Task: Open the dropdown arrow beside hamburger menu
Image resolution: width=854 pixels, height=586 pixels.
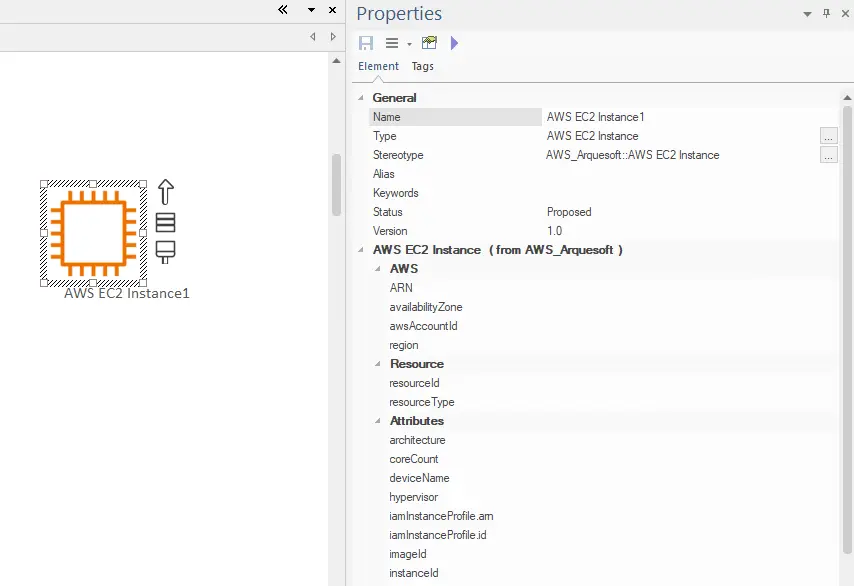Action: (409, 45)
